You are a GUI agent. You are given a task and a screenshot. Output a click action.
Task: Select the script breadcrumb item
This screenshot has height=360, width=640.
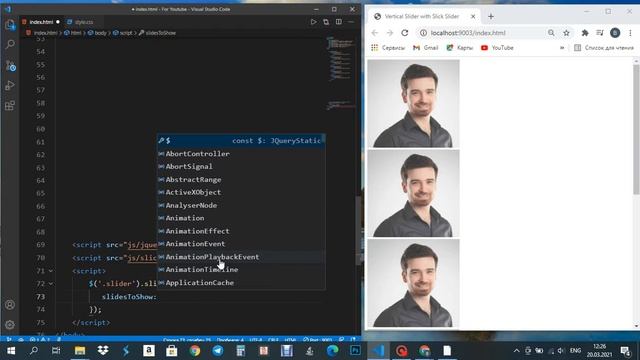click(x=123, y=33)
